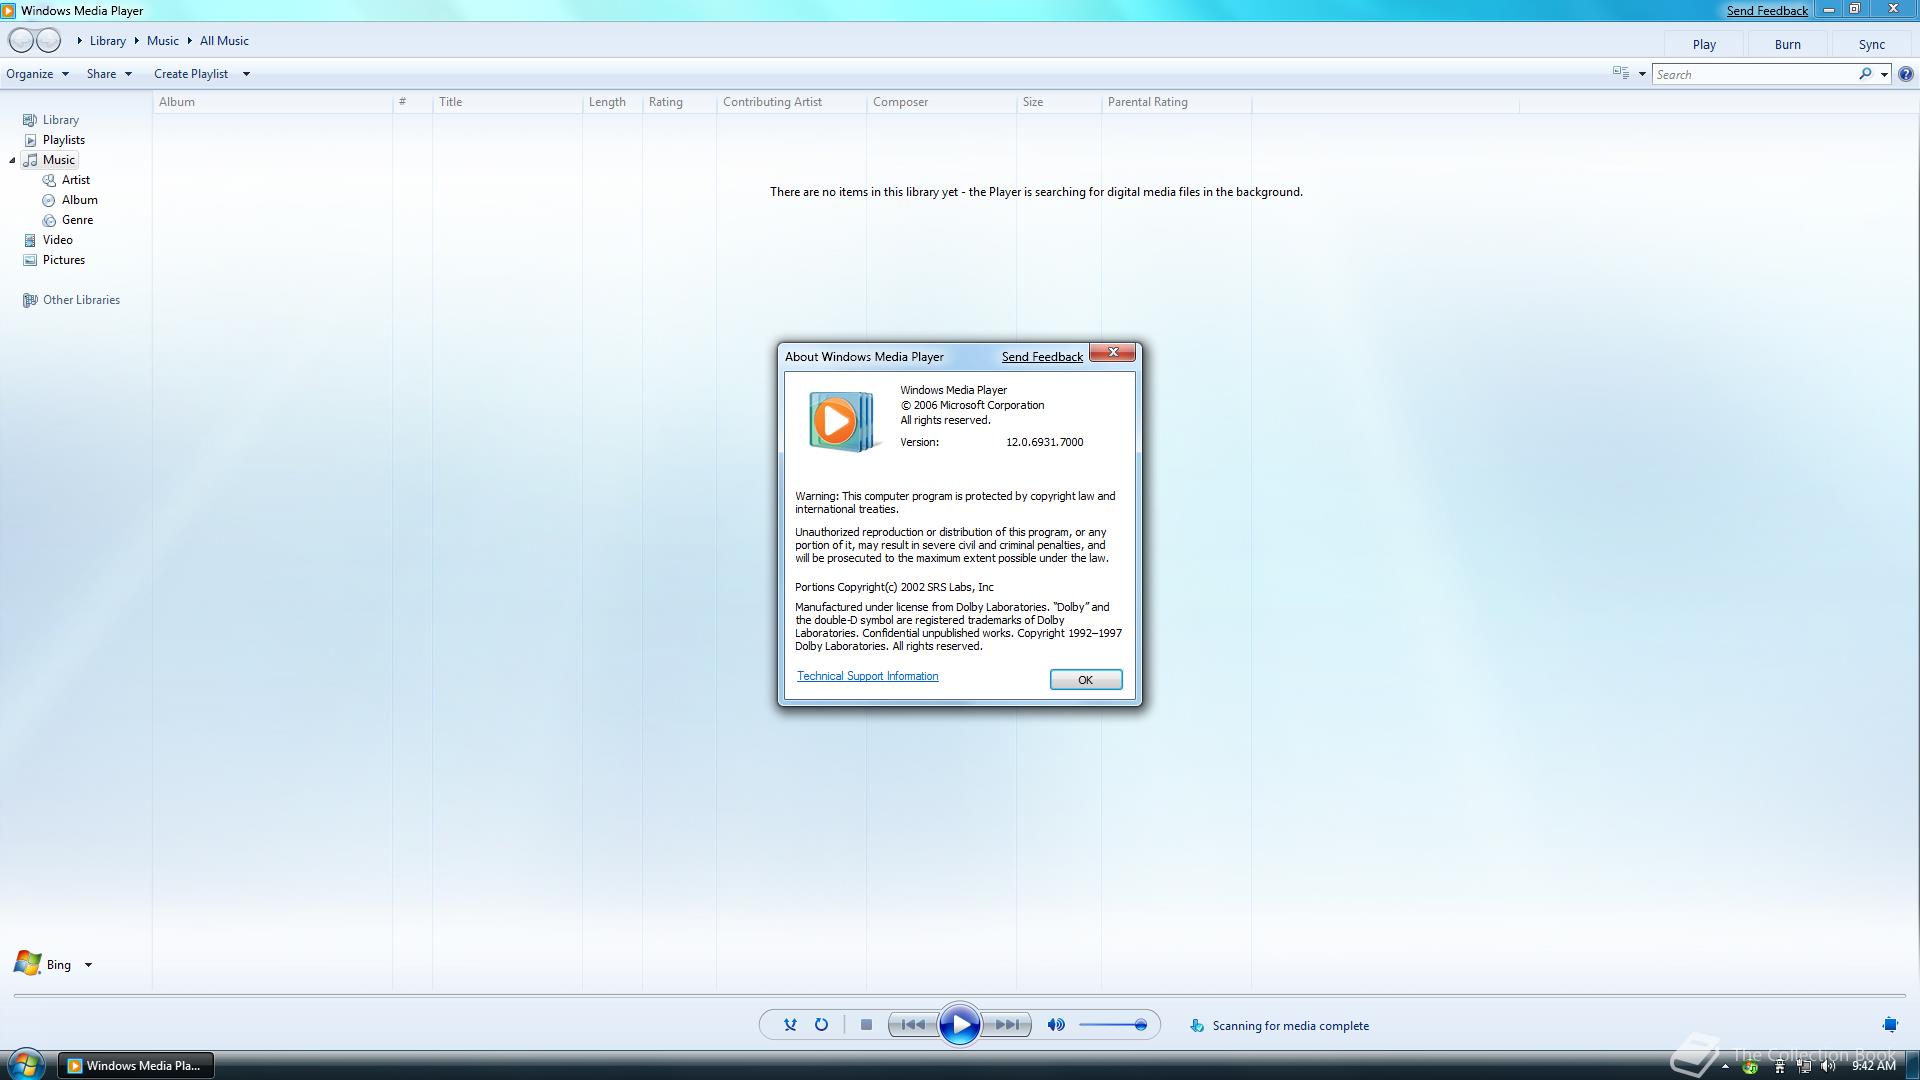
Task: Select Other Libraries in the sidebar
Action: click(72, 300)
